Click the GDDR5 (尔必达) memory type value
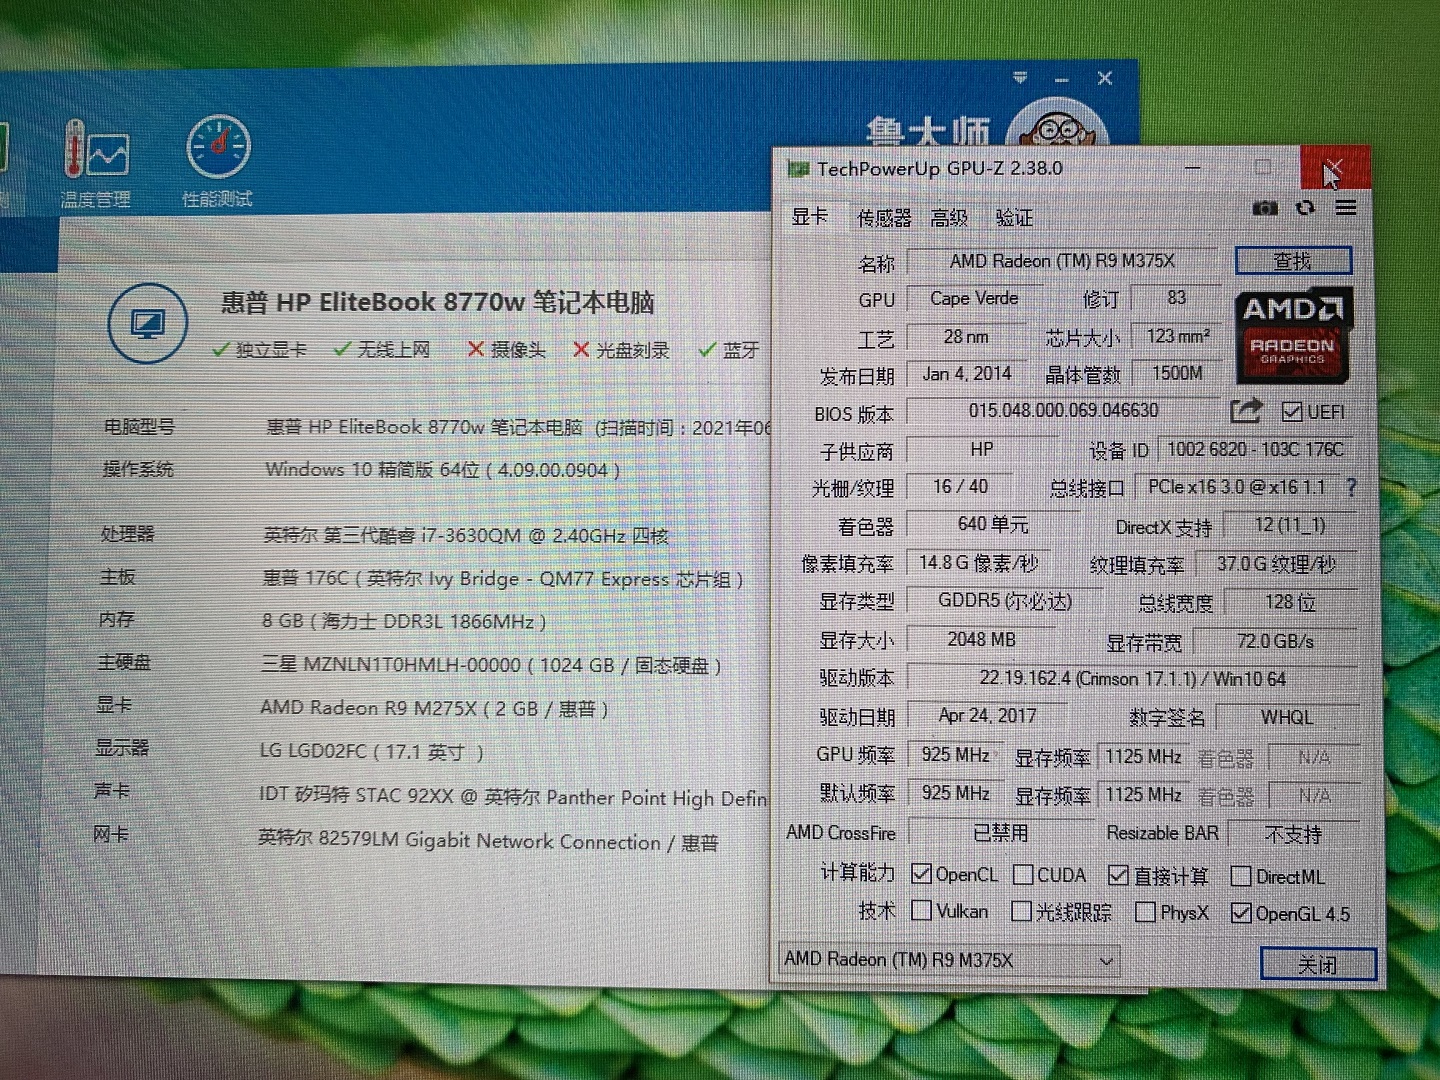The height and width of the screenshot is (1080, 1440). [x=1004, y=601]
